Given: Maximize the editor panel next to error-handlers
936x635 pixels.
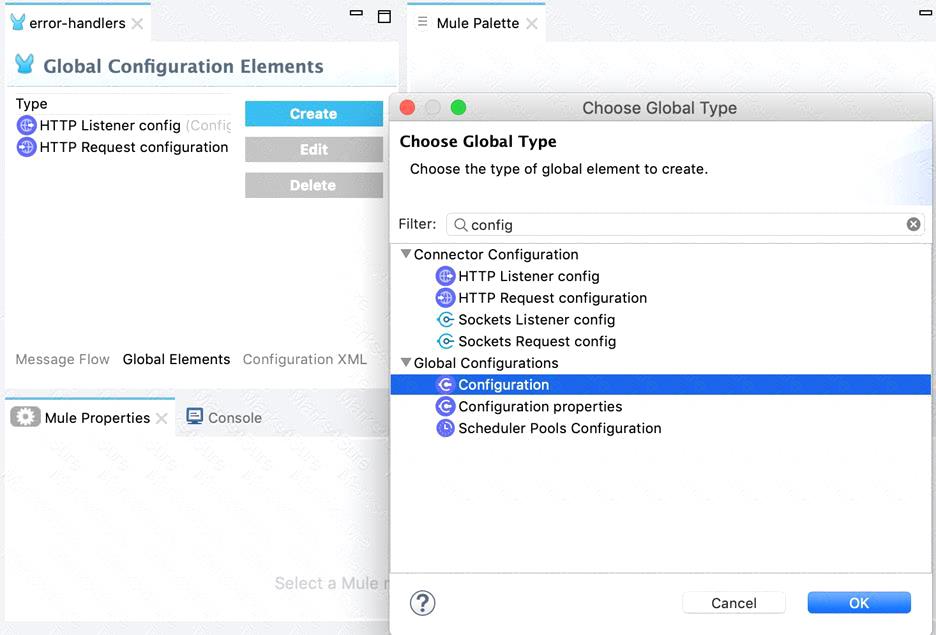Looking at the screenshot, I should (x=384, y=16).
